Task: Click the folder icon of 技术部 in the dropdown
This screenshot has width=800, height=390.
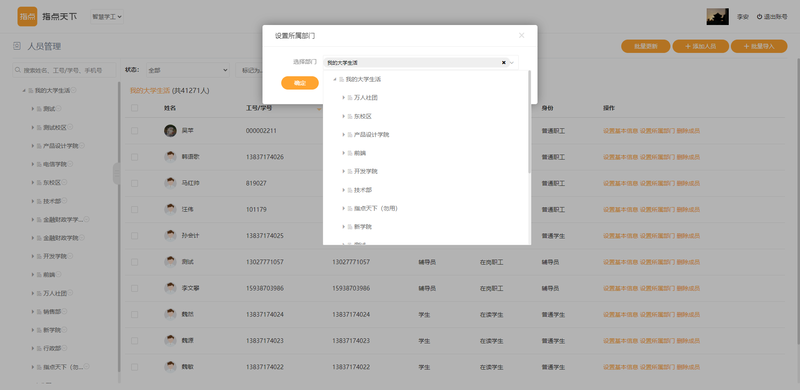Action: pyautogui.click(x=350, y=189)
